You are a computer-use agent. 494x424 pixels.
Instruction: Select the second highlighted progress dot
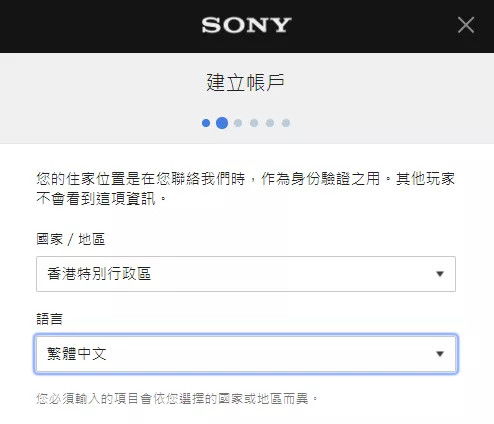[x=222, y=123]
